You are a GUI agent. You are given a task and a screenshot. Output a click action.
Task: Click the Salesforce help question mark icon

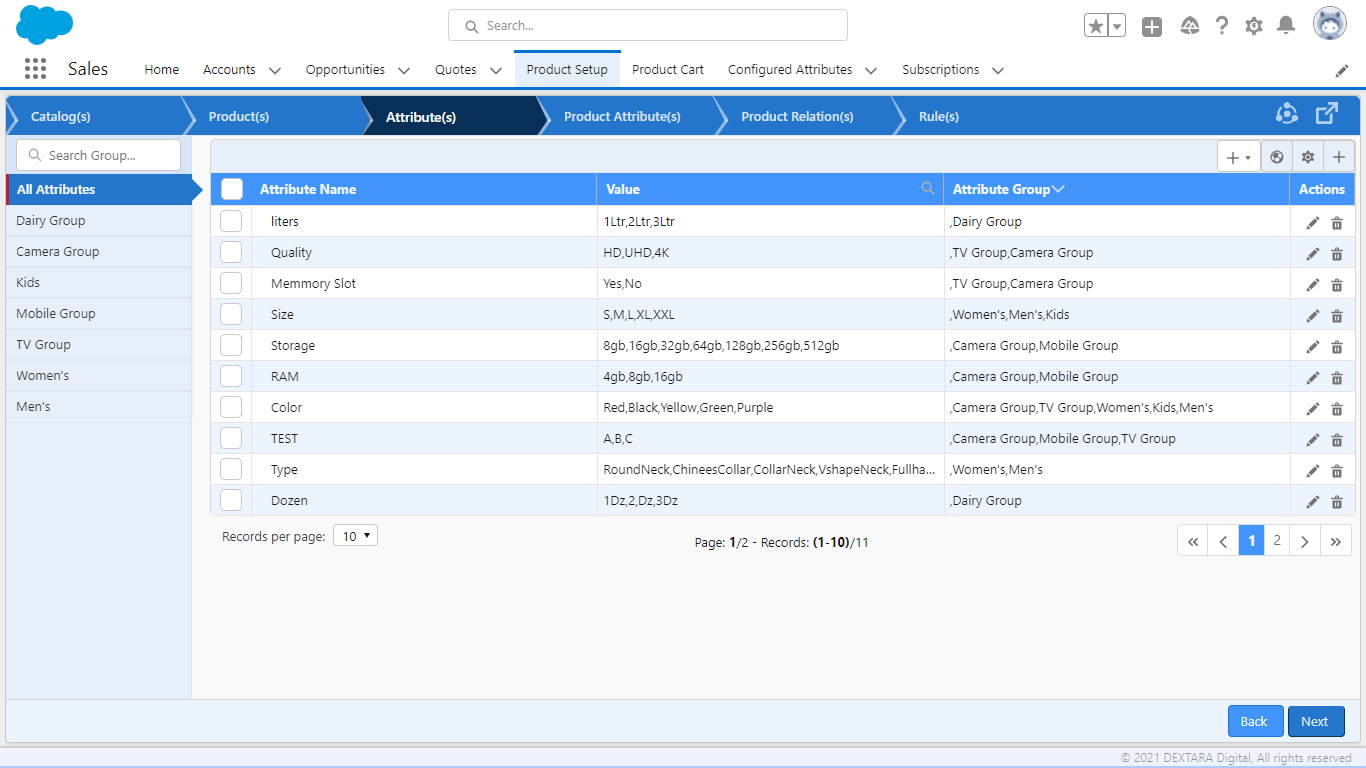(1222, 25)
